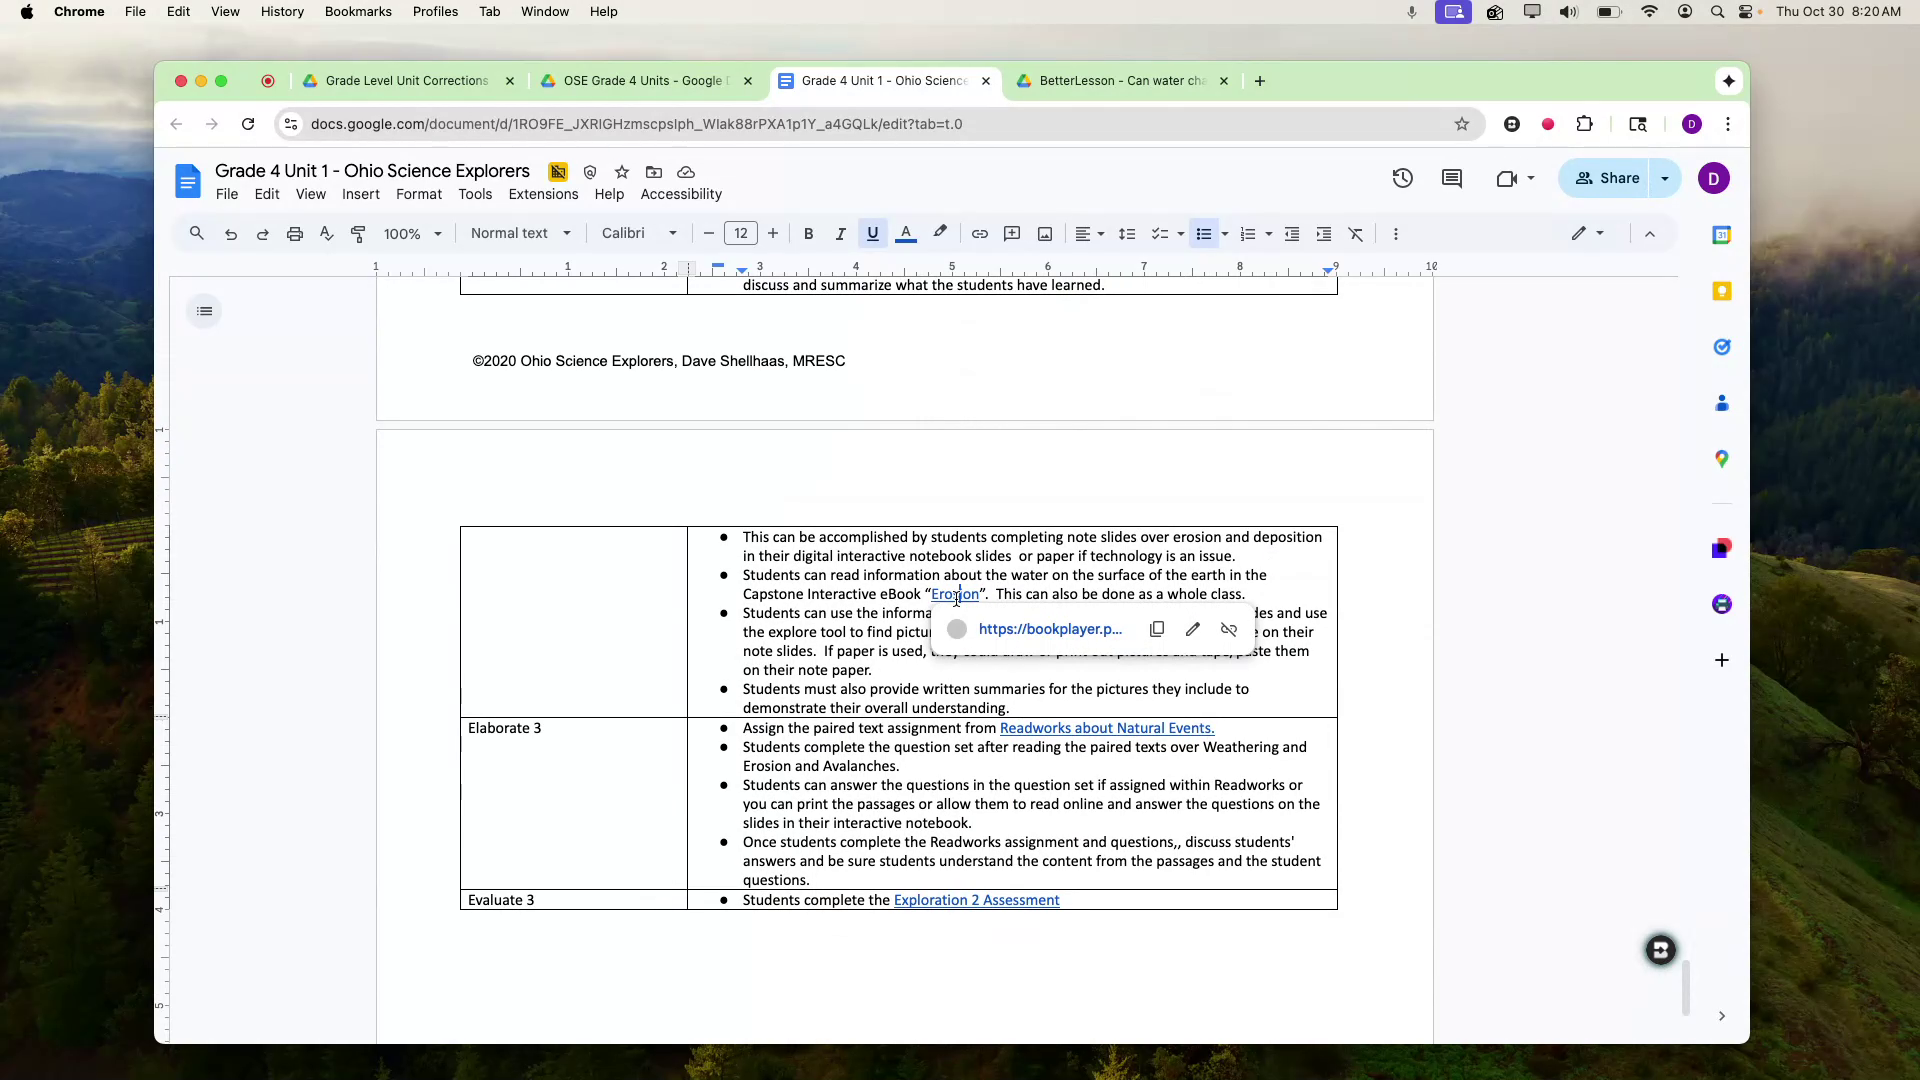The height and width of the screenshot is (1080, 1920).
Task: Open the font family dropdown
Action: click(x=638, y=233)
